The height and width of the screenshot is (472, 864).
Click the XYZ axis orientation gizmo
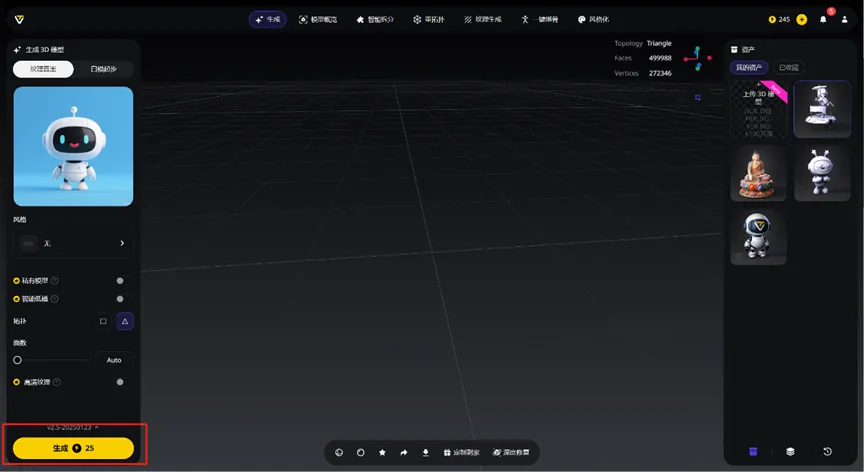point(698,58)
